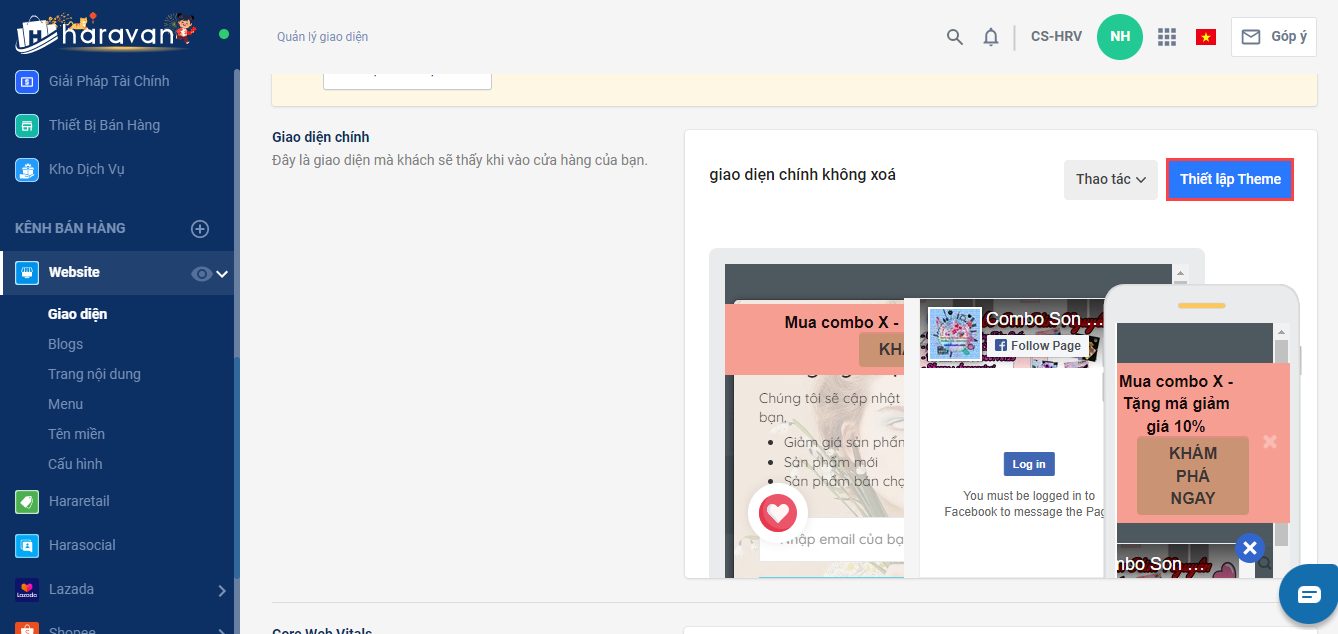Image resolution: width=1338 pixels, height=634 pixels.
Task: Open the live chat support bubble
Action: tap(1309, 594)
